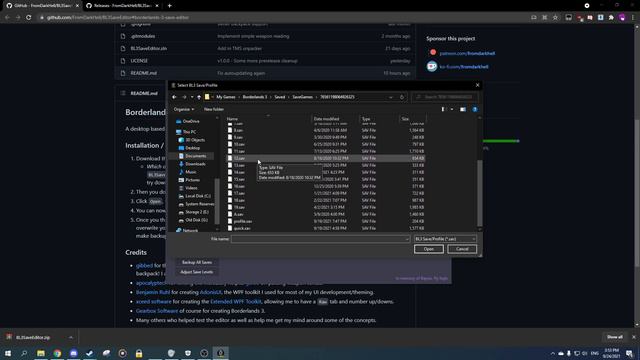640x360 pixels.
Task: Switch to the GitHub repository browser tab
Action: [x=43, y=6]
